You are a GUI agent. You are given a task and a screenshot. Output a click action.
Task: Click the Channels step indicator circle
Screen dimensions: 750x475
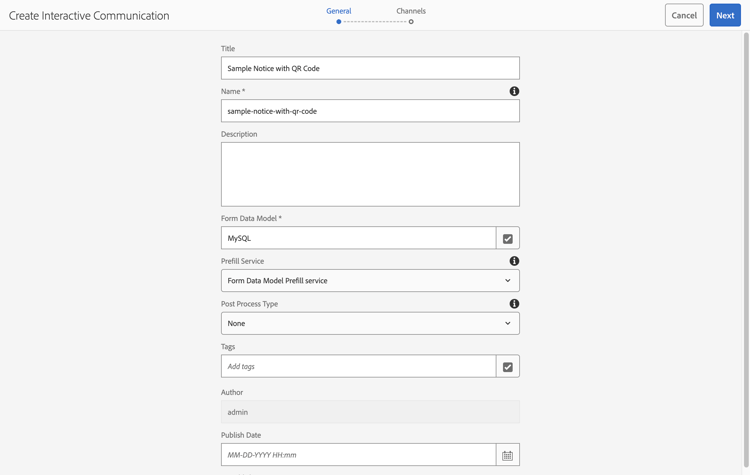[411, 22]
